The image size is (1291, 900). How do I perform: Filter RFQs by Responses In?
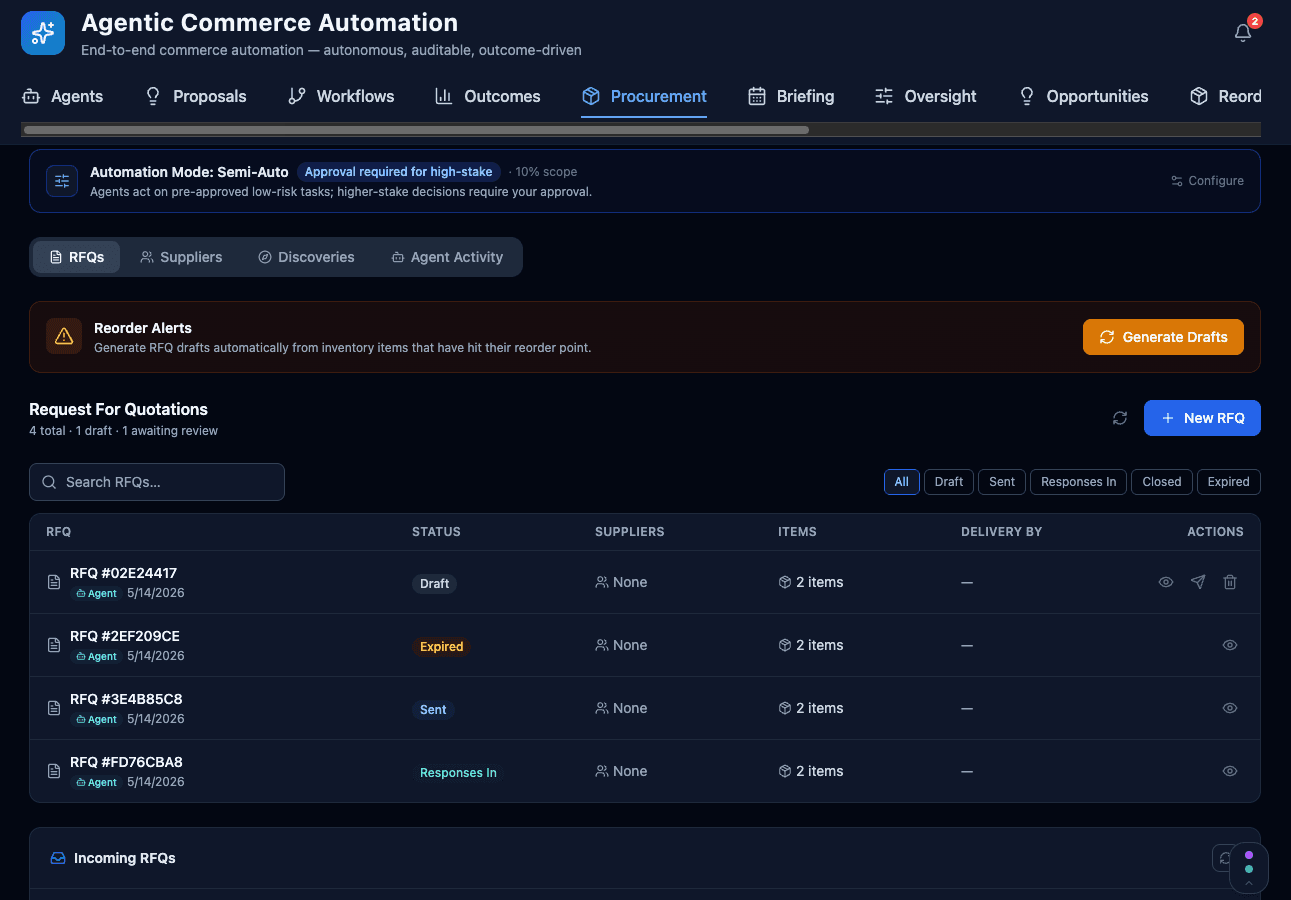[x=1078, y=482]
